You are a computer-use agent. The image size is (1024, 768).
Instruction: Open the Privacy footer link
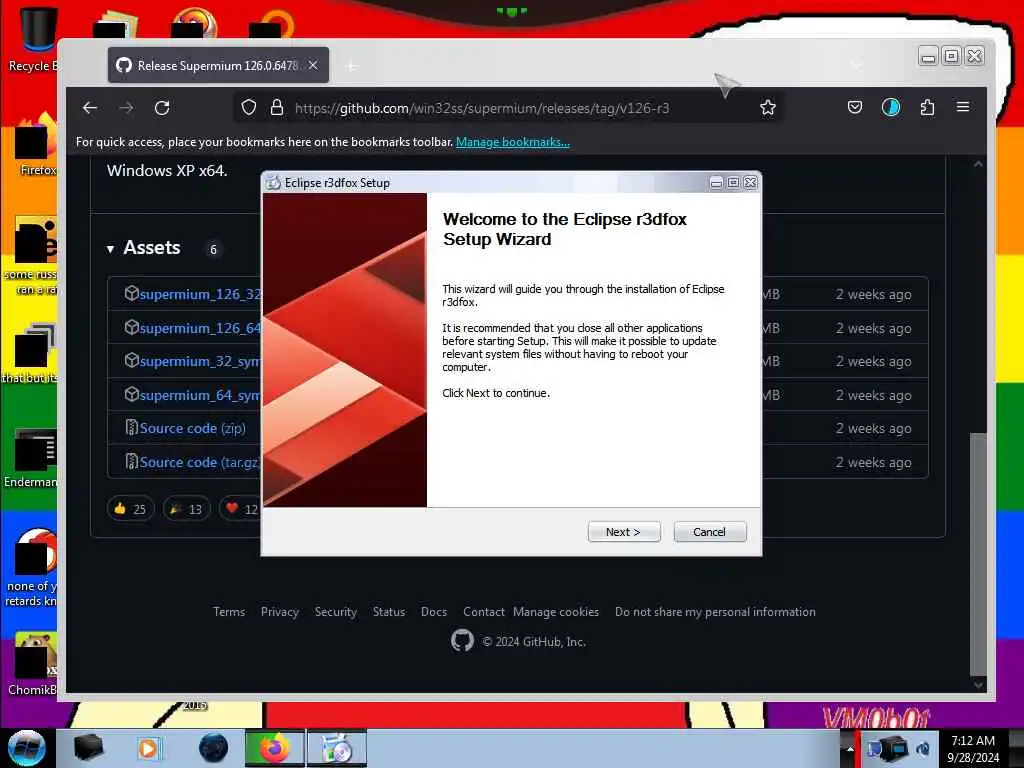tap(280, 612)
